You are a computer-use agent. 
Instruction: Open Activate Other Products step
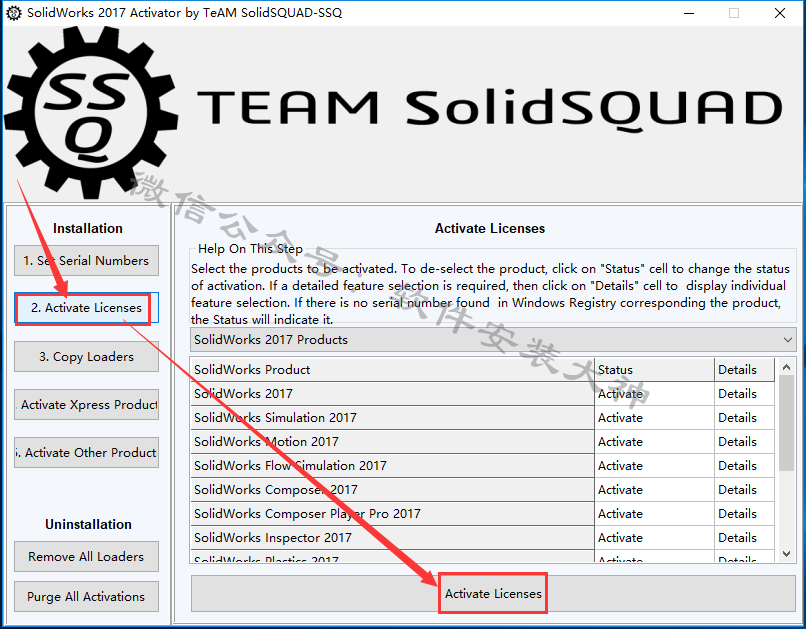tap(86, 453)
